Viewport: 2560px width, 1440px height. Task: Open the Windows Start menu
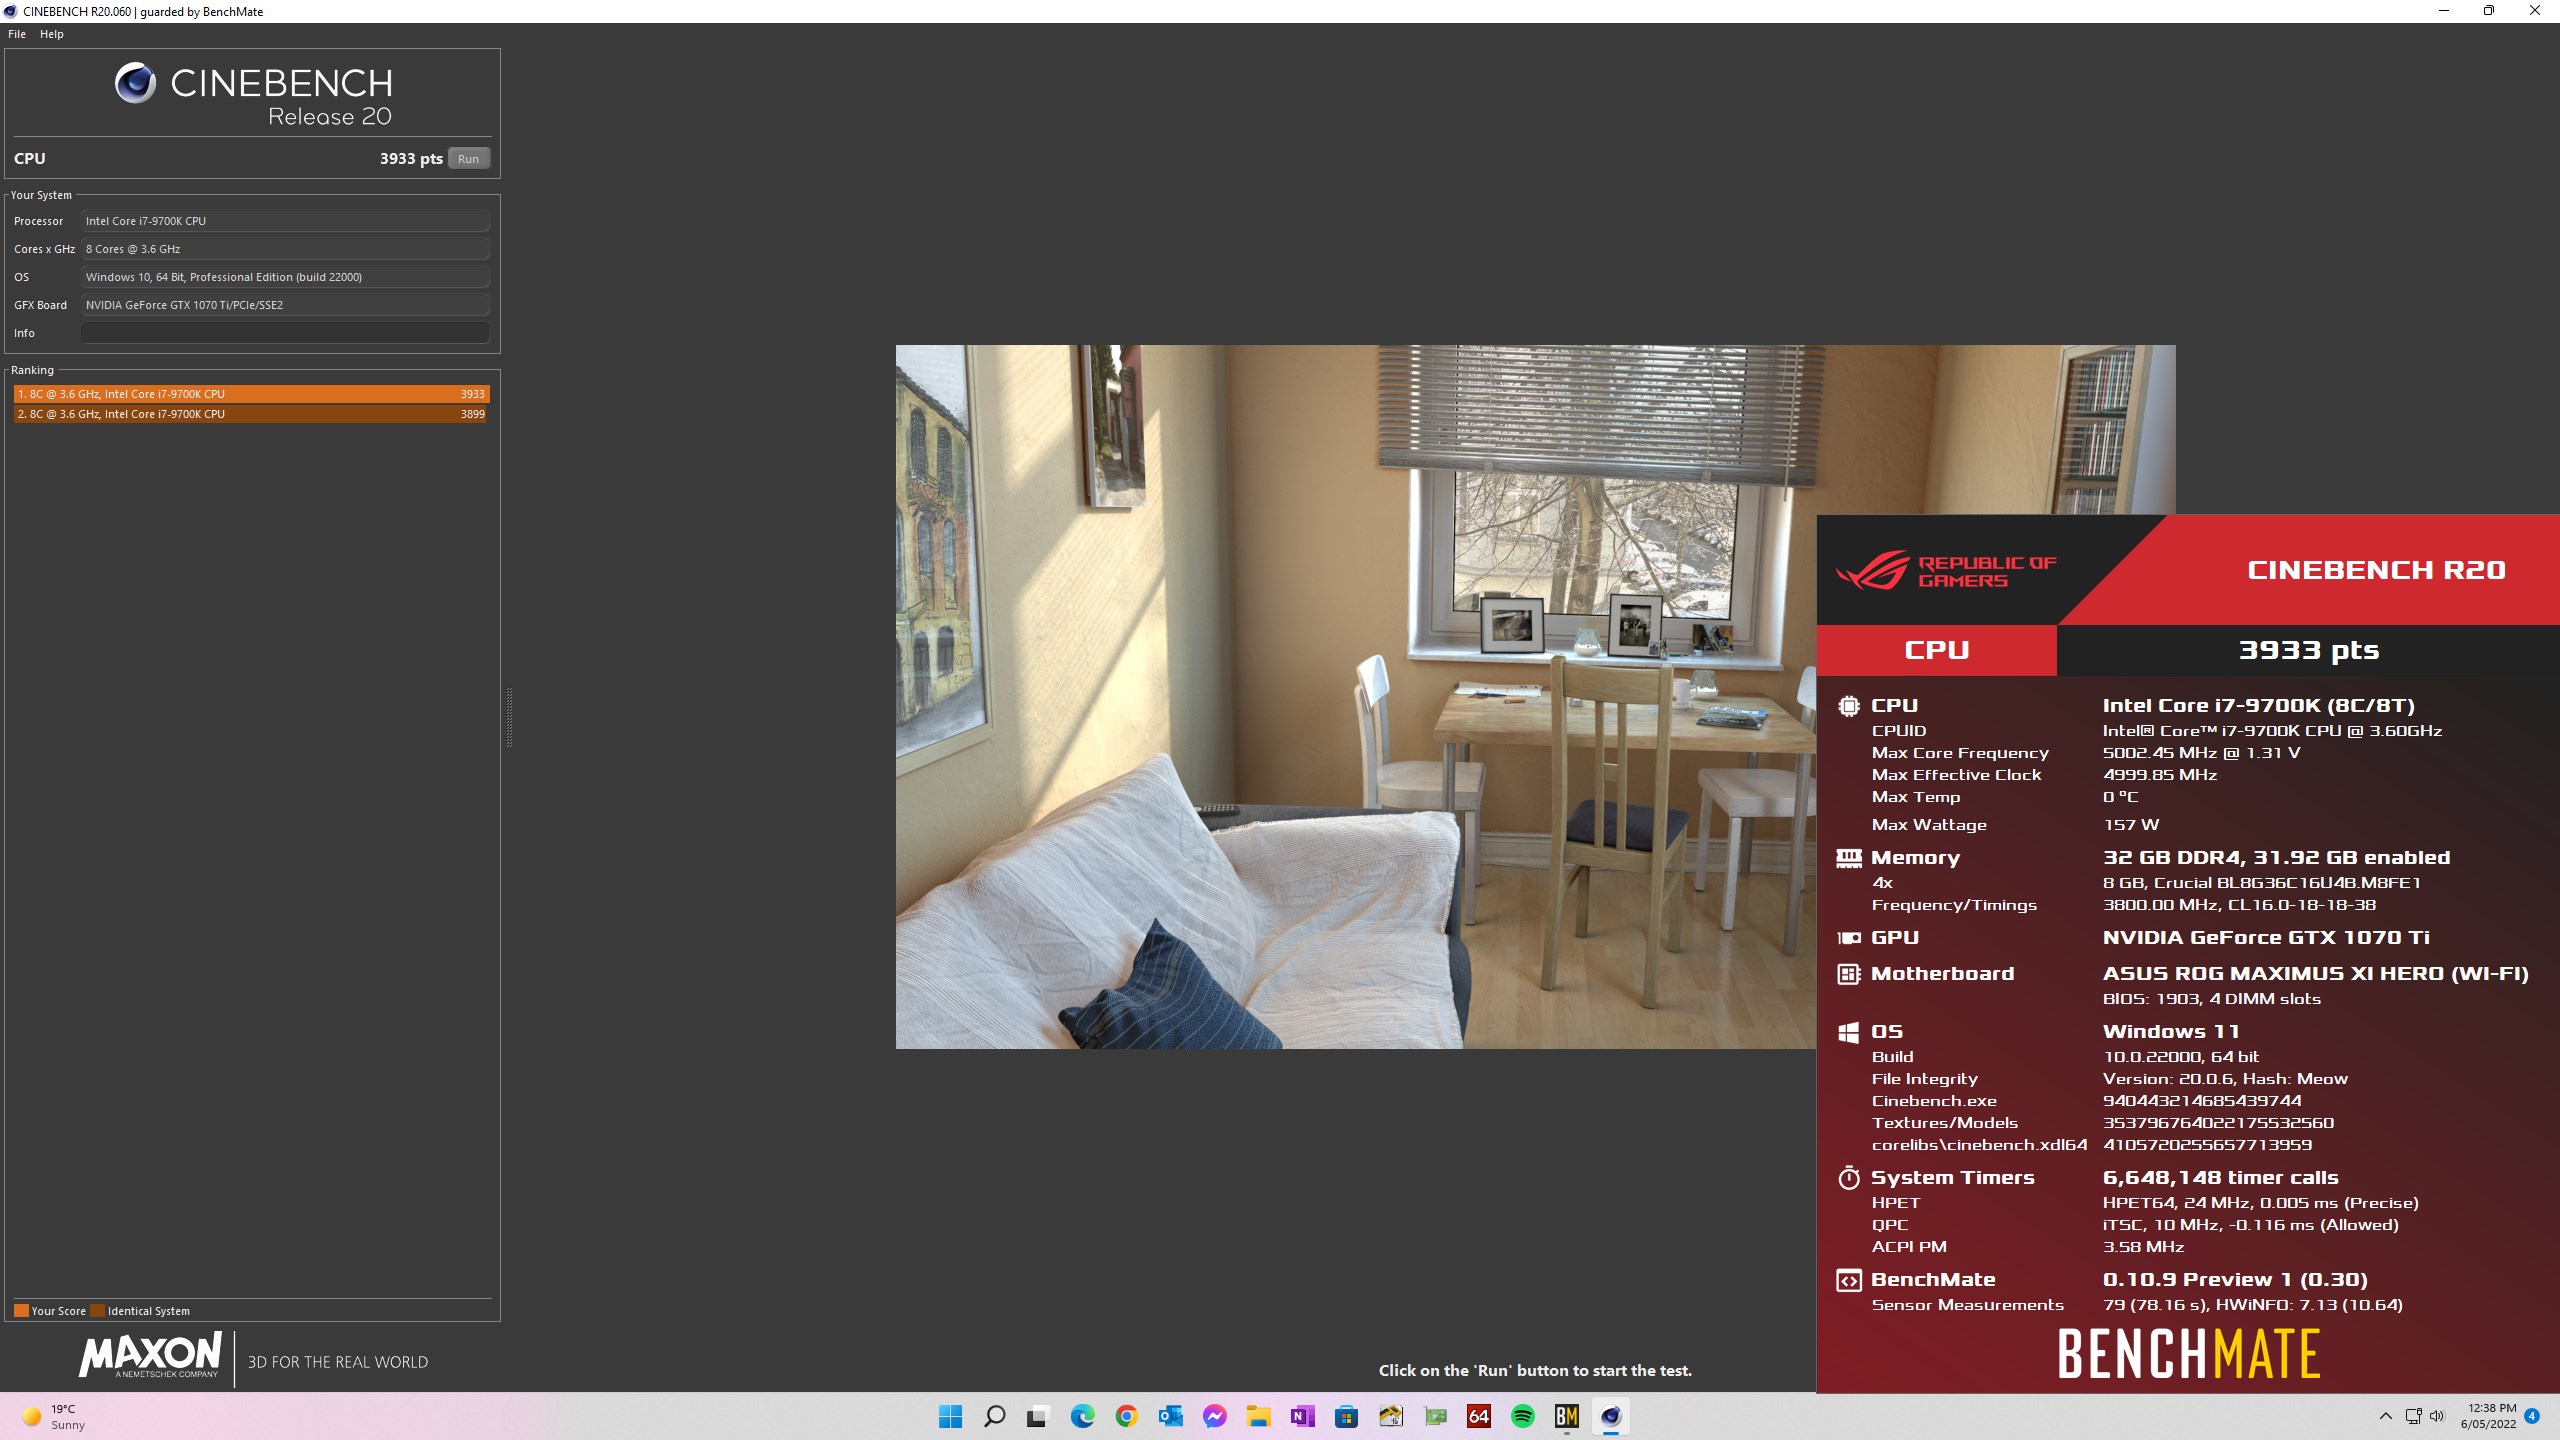click(950, 1416)
